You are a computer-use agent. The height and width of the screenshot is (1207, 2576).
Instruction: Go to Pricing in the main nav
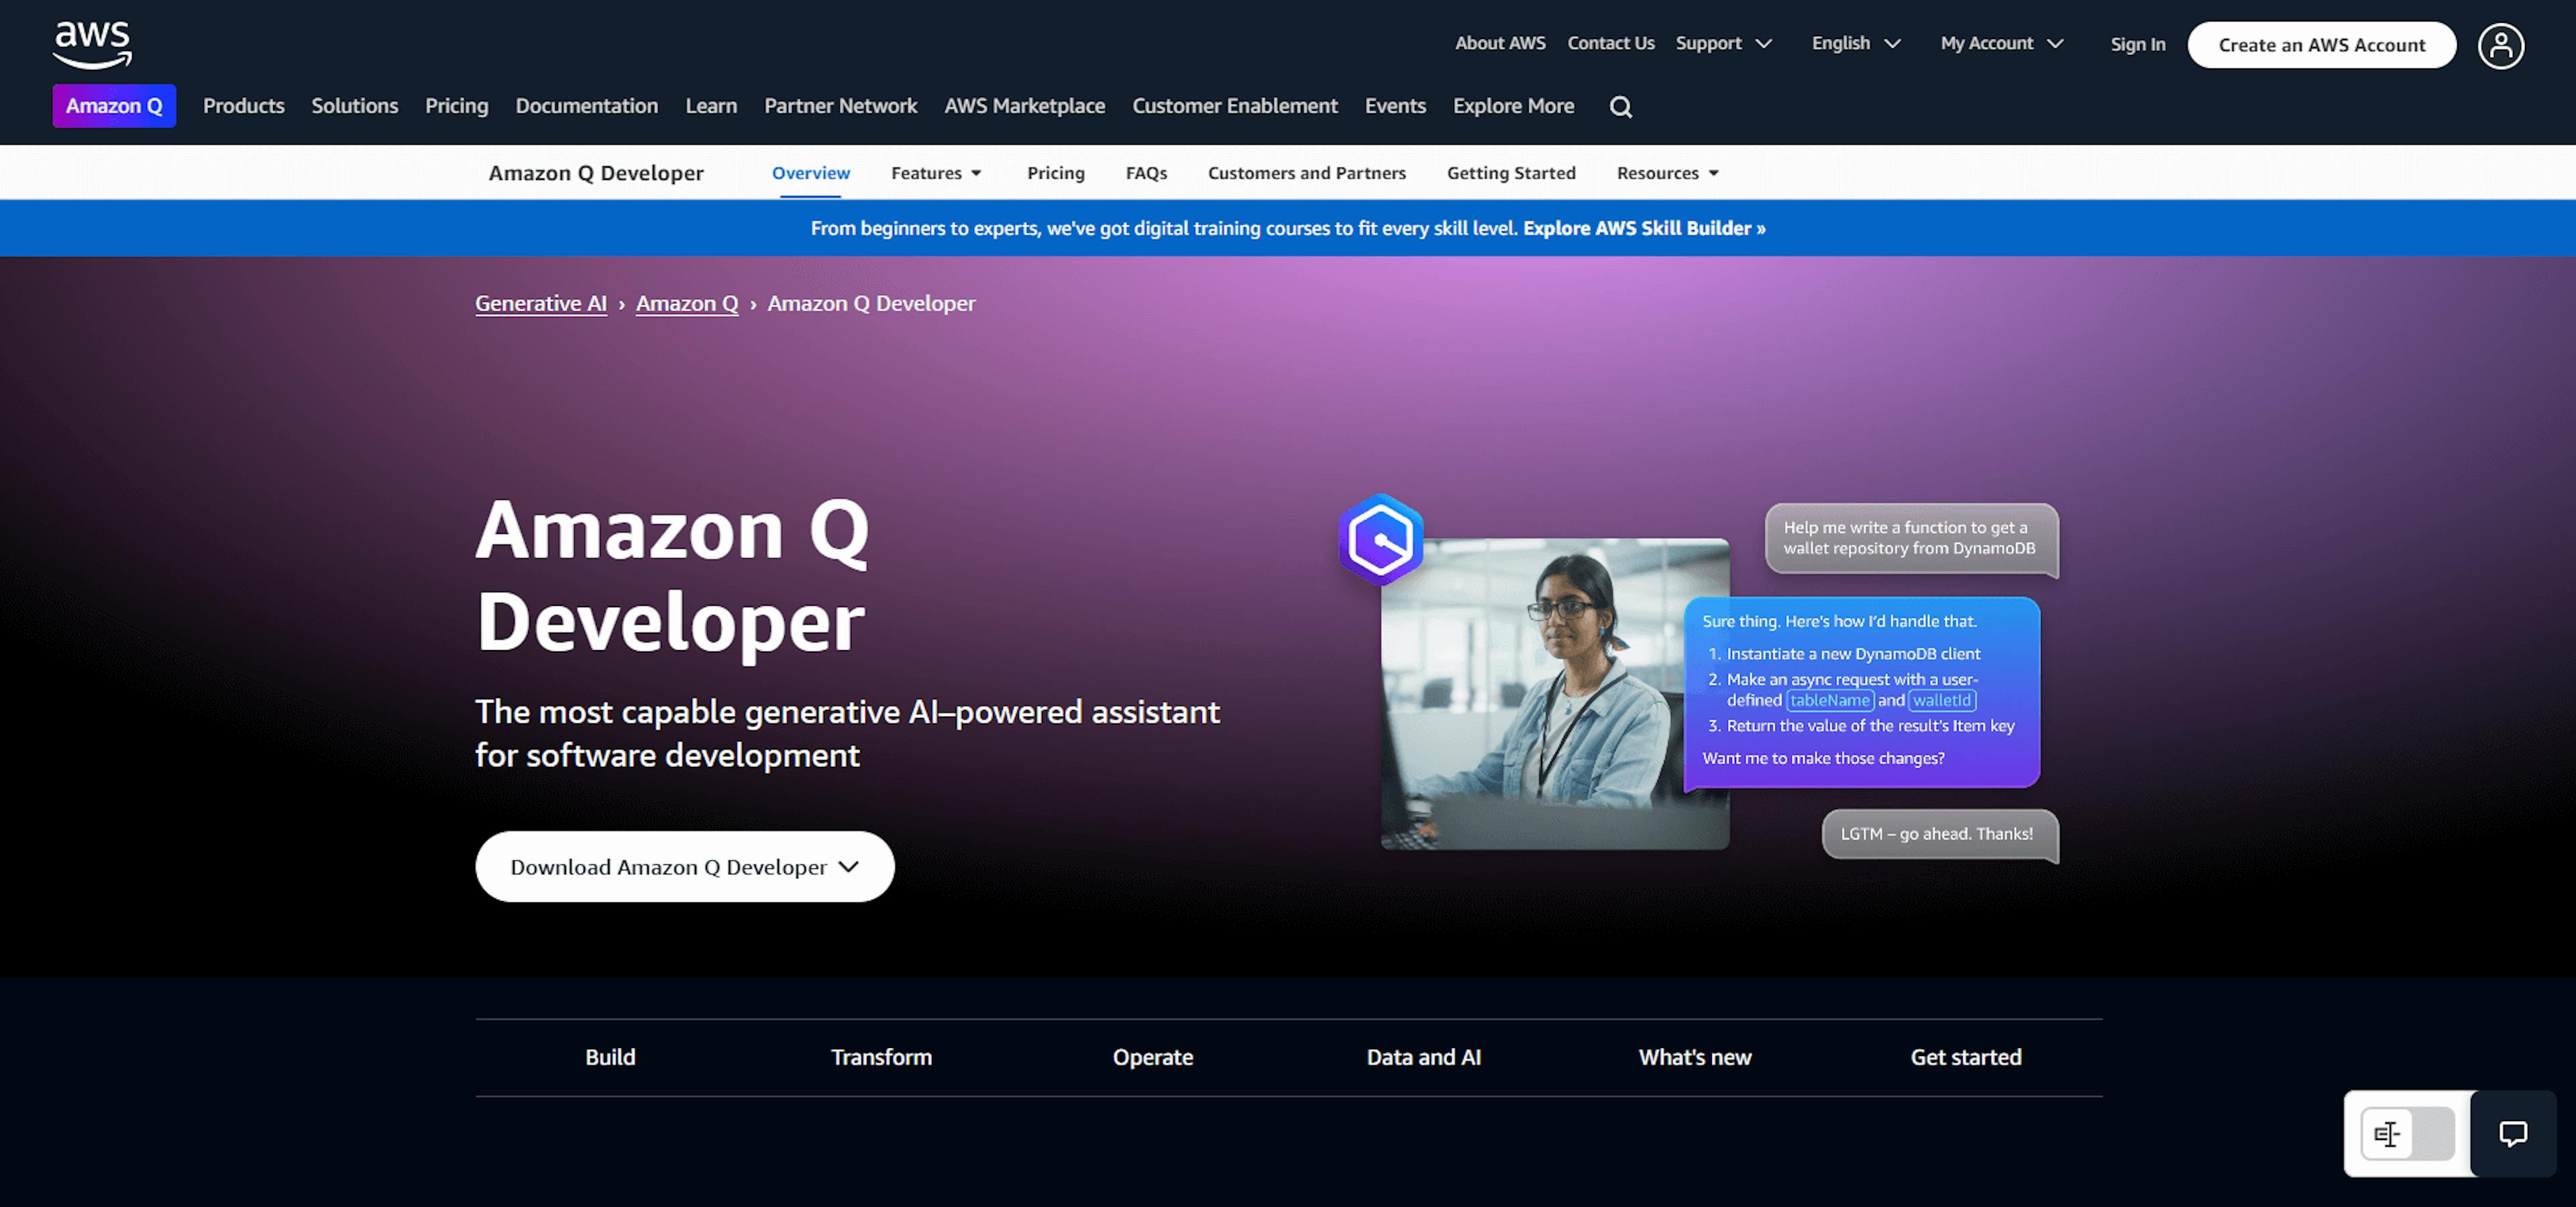pos(456,106)
